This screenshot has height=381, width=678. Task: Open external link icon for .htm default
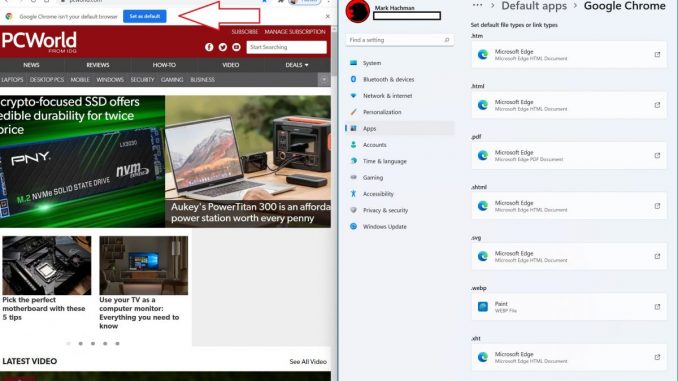point(657,54)
